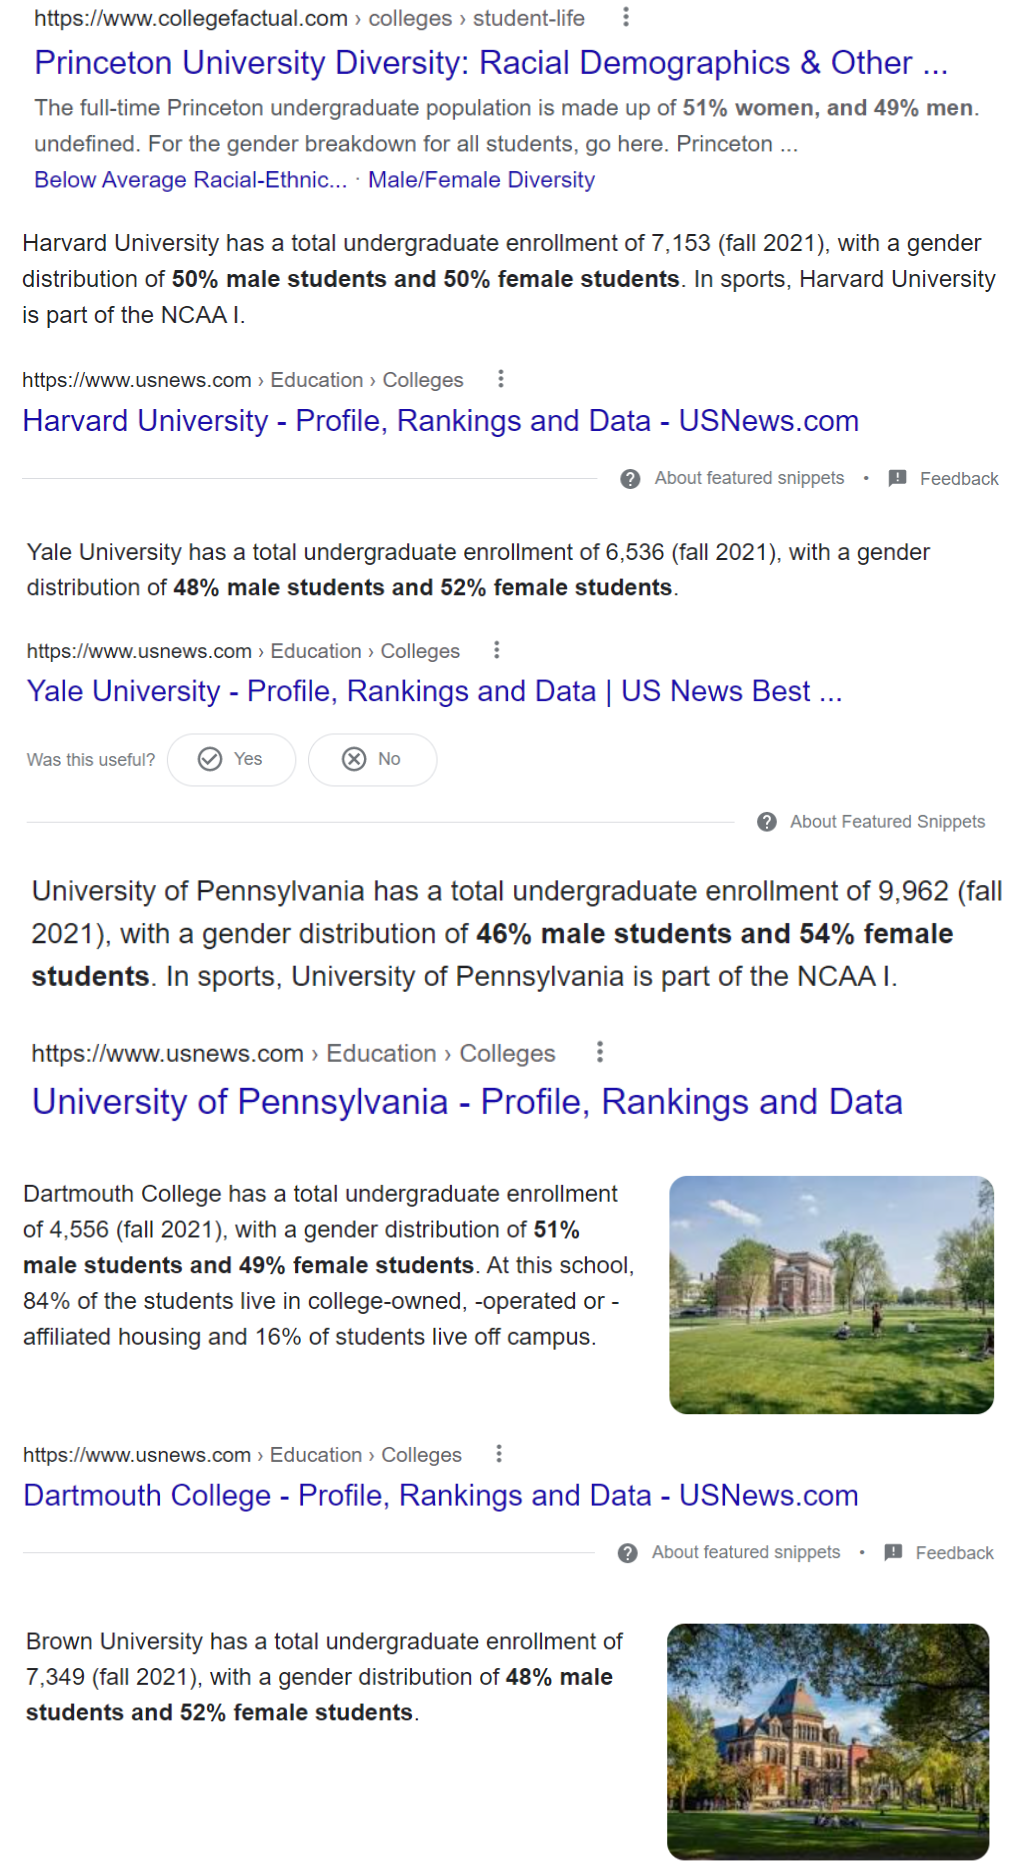The width and height of the screenshot is (1025, 1872).
Task: Click the question mark icon under Harvard snippet
Action: click(630, 479)
